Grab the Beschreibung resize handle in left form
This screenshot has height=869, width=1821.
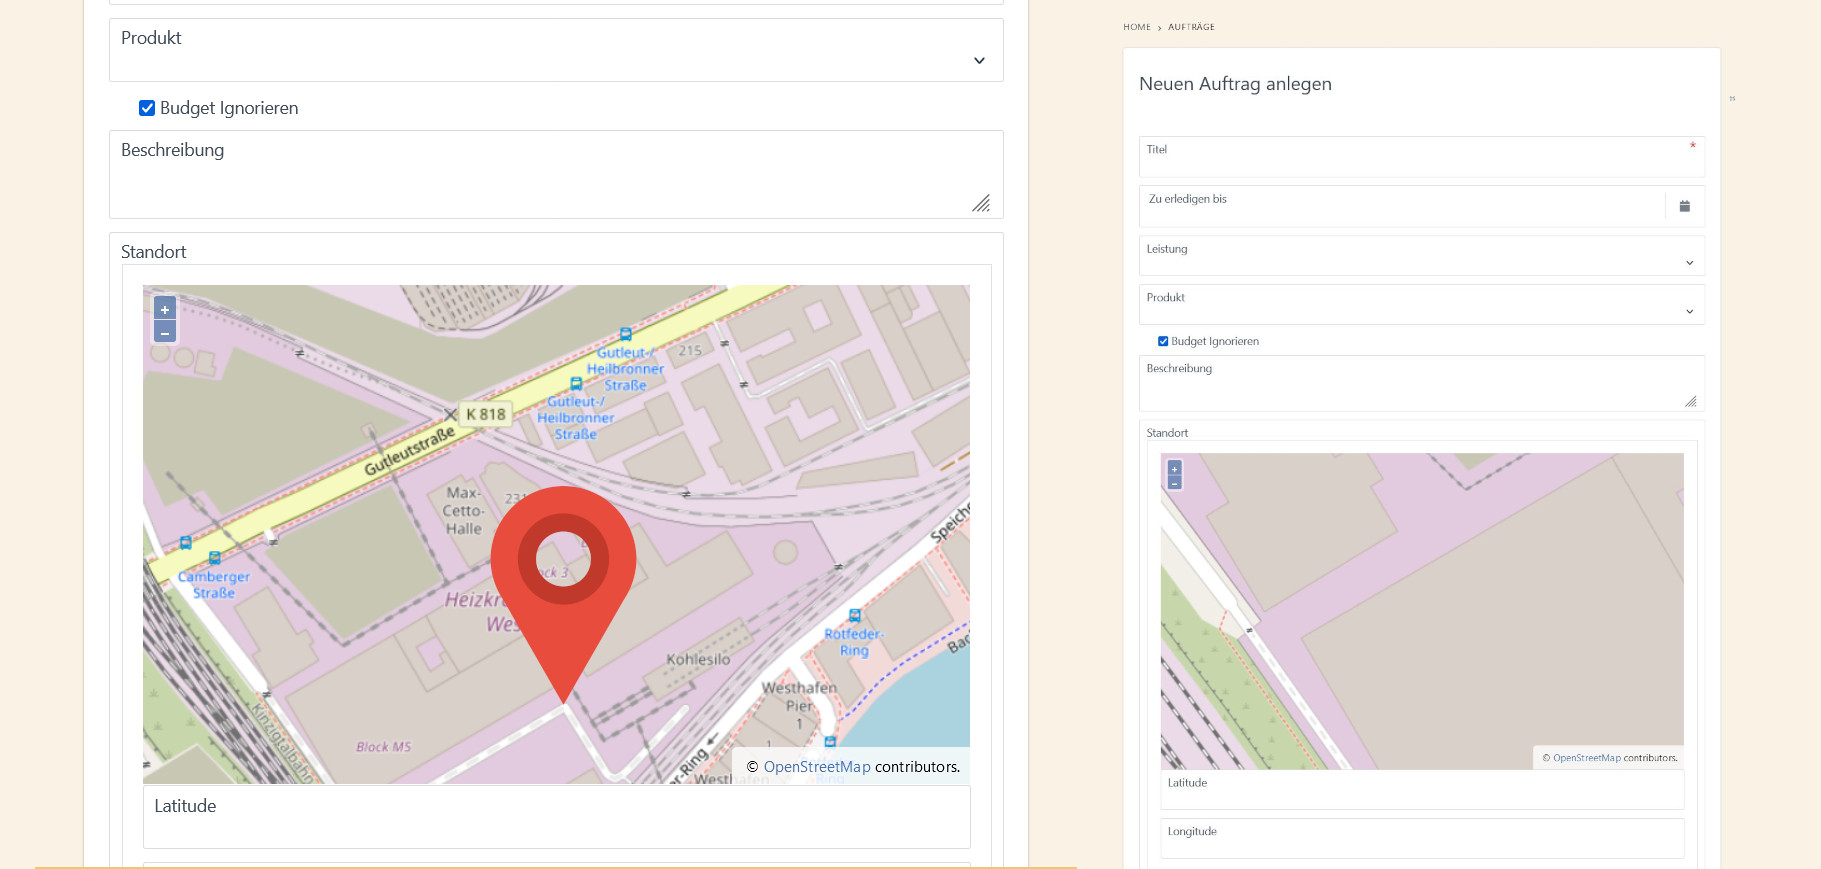[981, 203]
